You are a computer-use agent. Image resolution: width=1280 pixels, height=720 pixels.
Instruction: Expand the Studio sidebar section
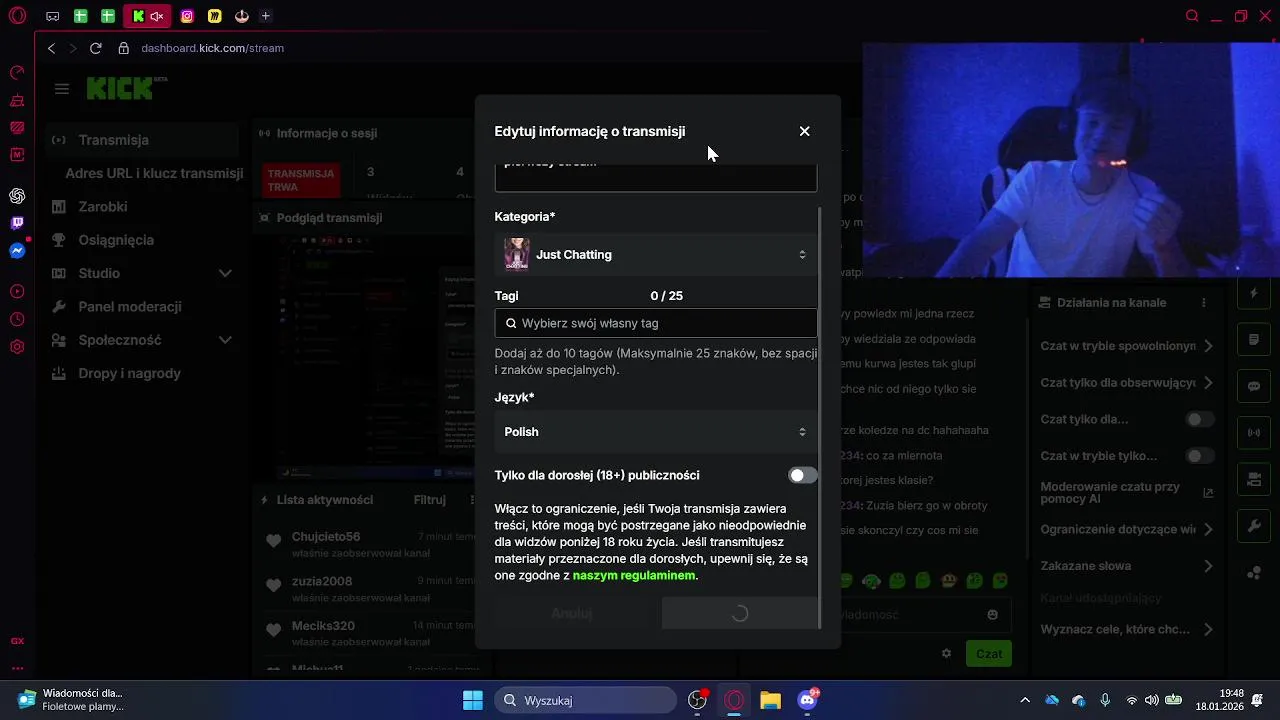(x=225, y=273)
